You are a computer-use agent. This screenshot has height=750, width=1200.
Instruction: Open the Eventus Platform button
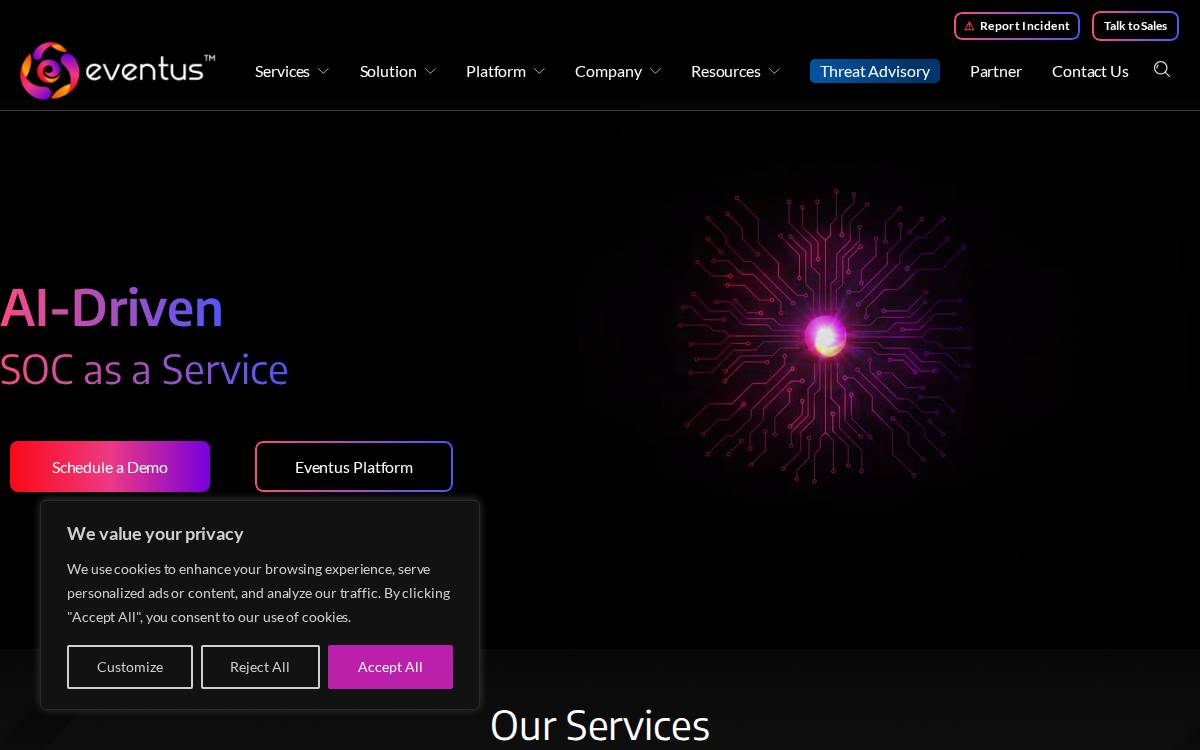click(x=354, y=467)
